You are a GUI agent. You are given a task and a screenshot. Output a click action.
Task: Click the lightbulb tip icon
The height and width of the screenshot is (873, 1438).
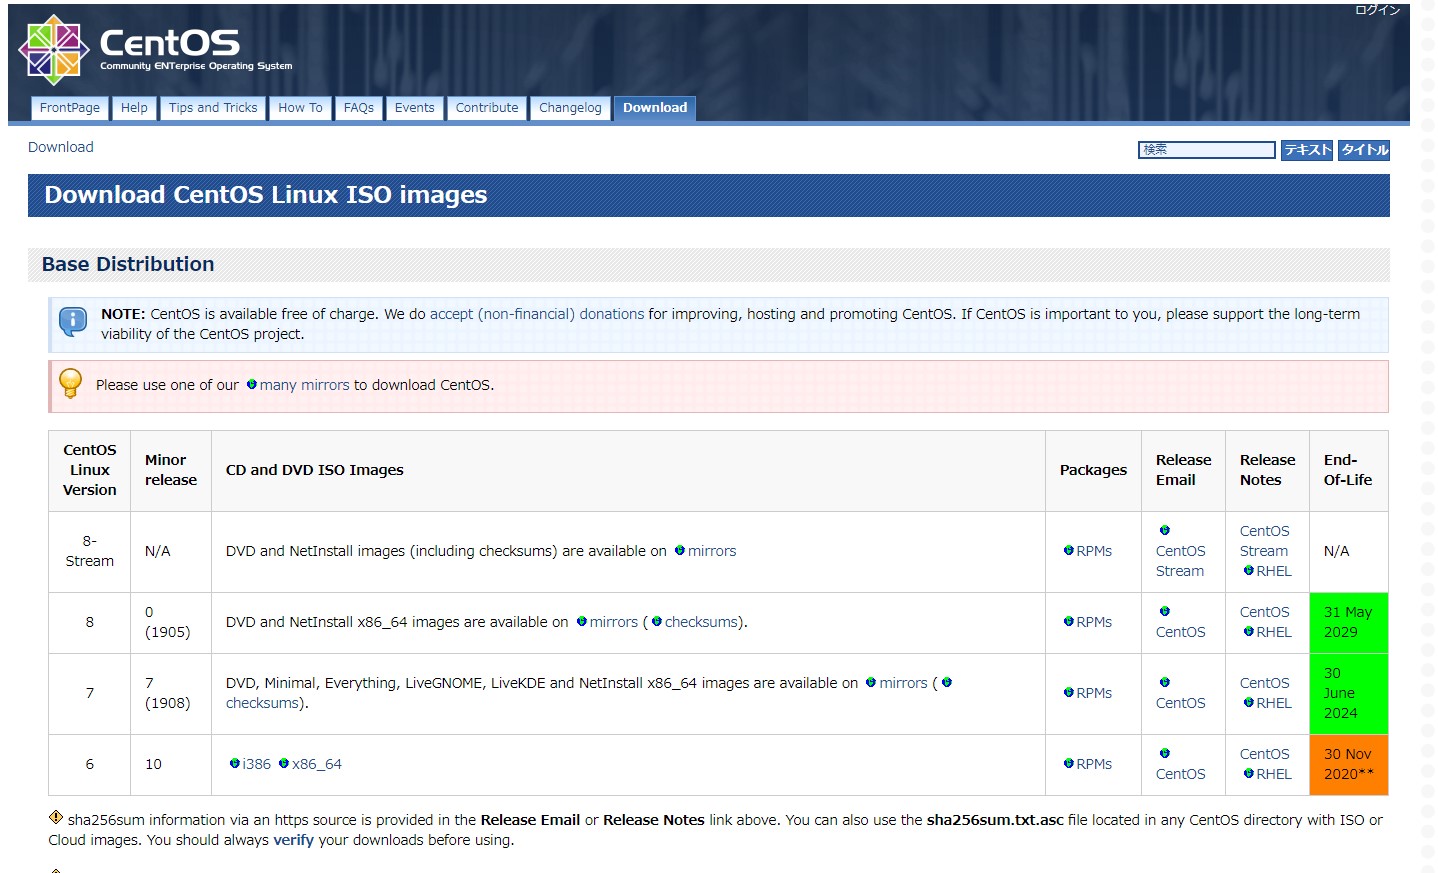point(70,384)
